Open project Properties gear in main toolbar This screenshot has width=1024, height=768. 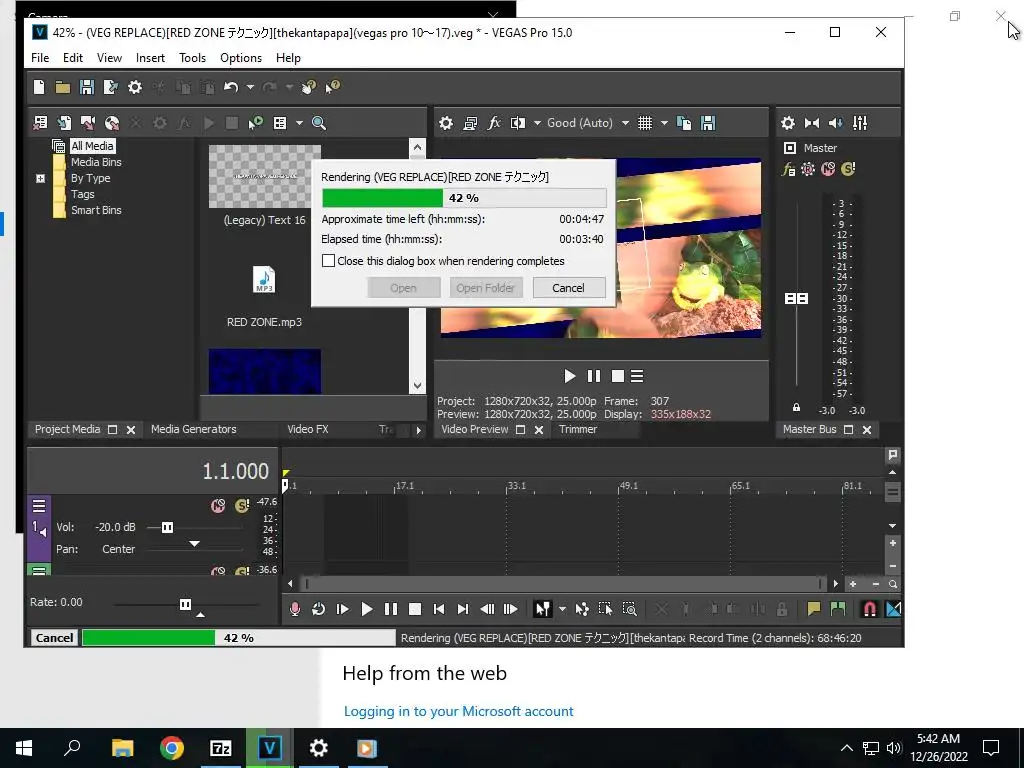coord(135,87)
